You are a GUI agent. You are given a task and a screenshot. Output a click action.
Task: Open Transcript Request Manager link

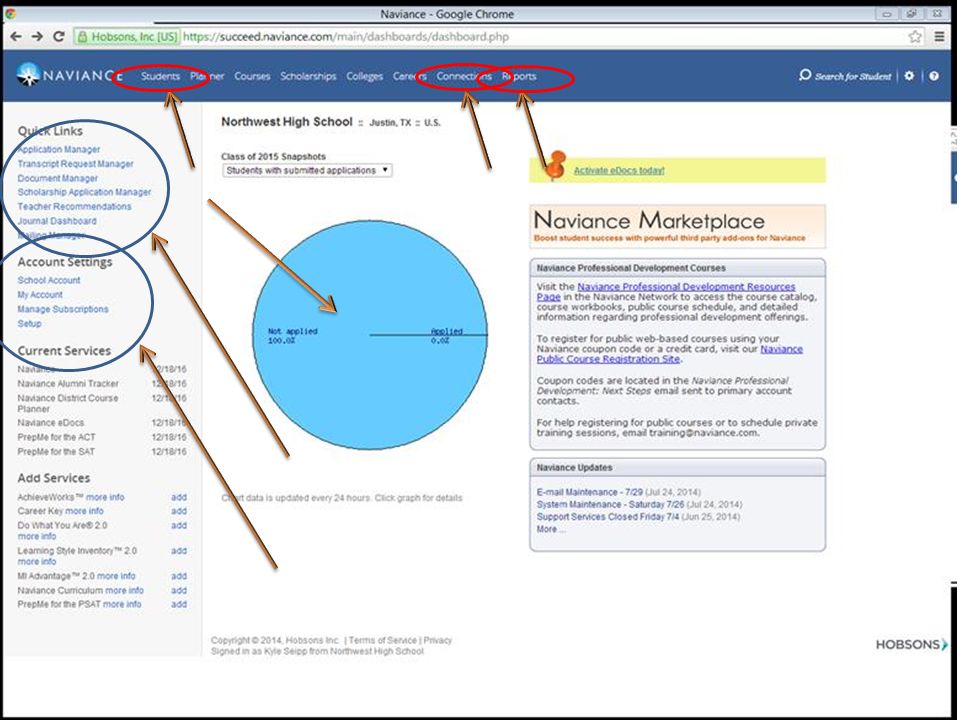(75, 164)
